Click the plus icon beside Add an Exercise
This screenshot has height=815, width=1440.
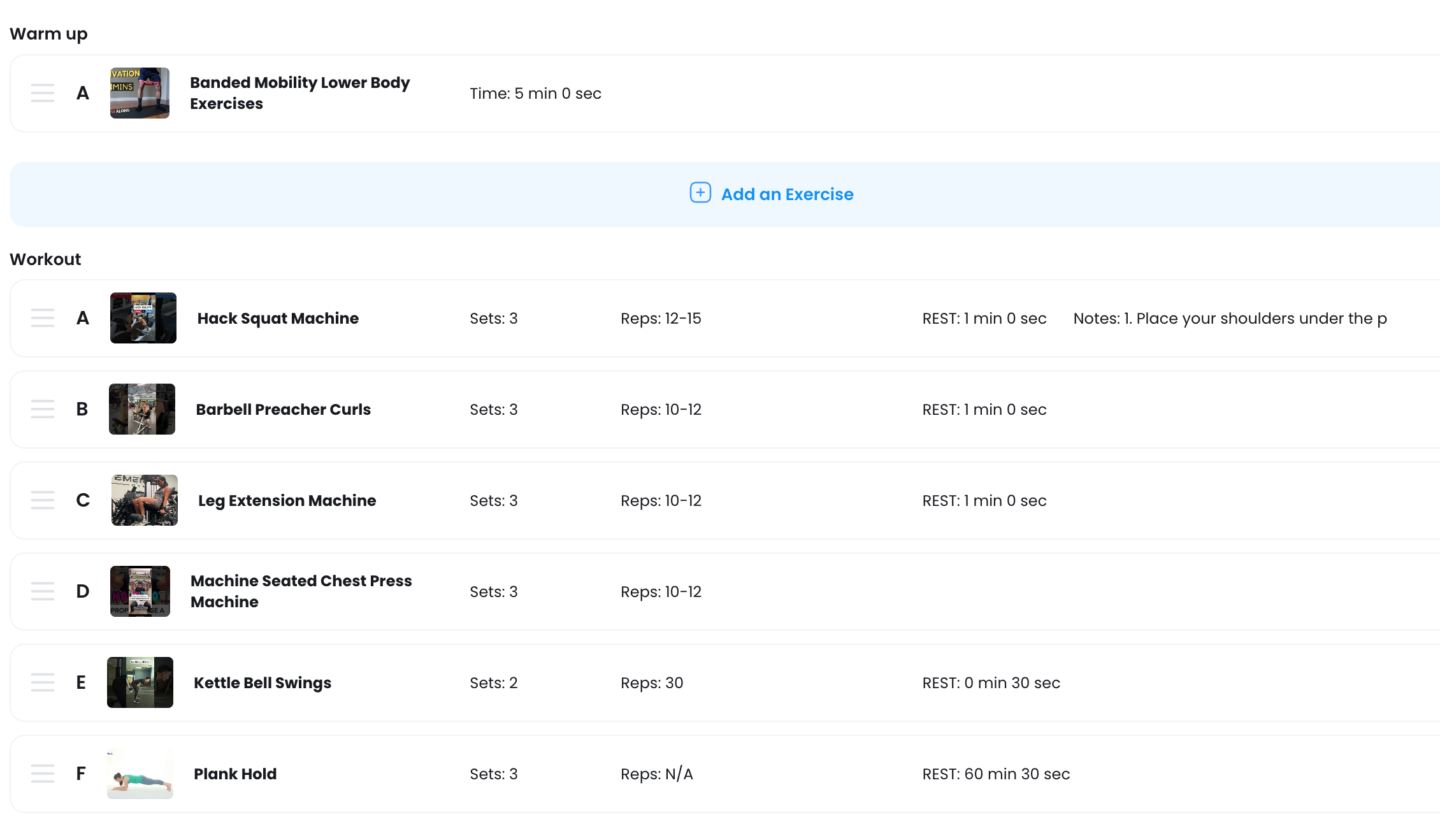pyautogui.click(x=700, y=193)
